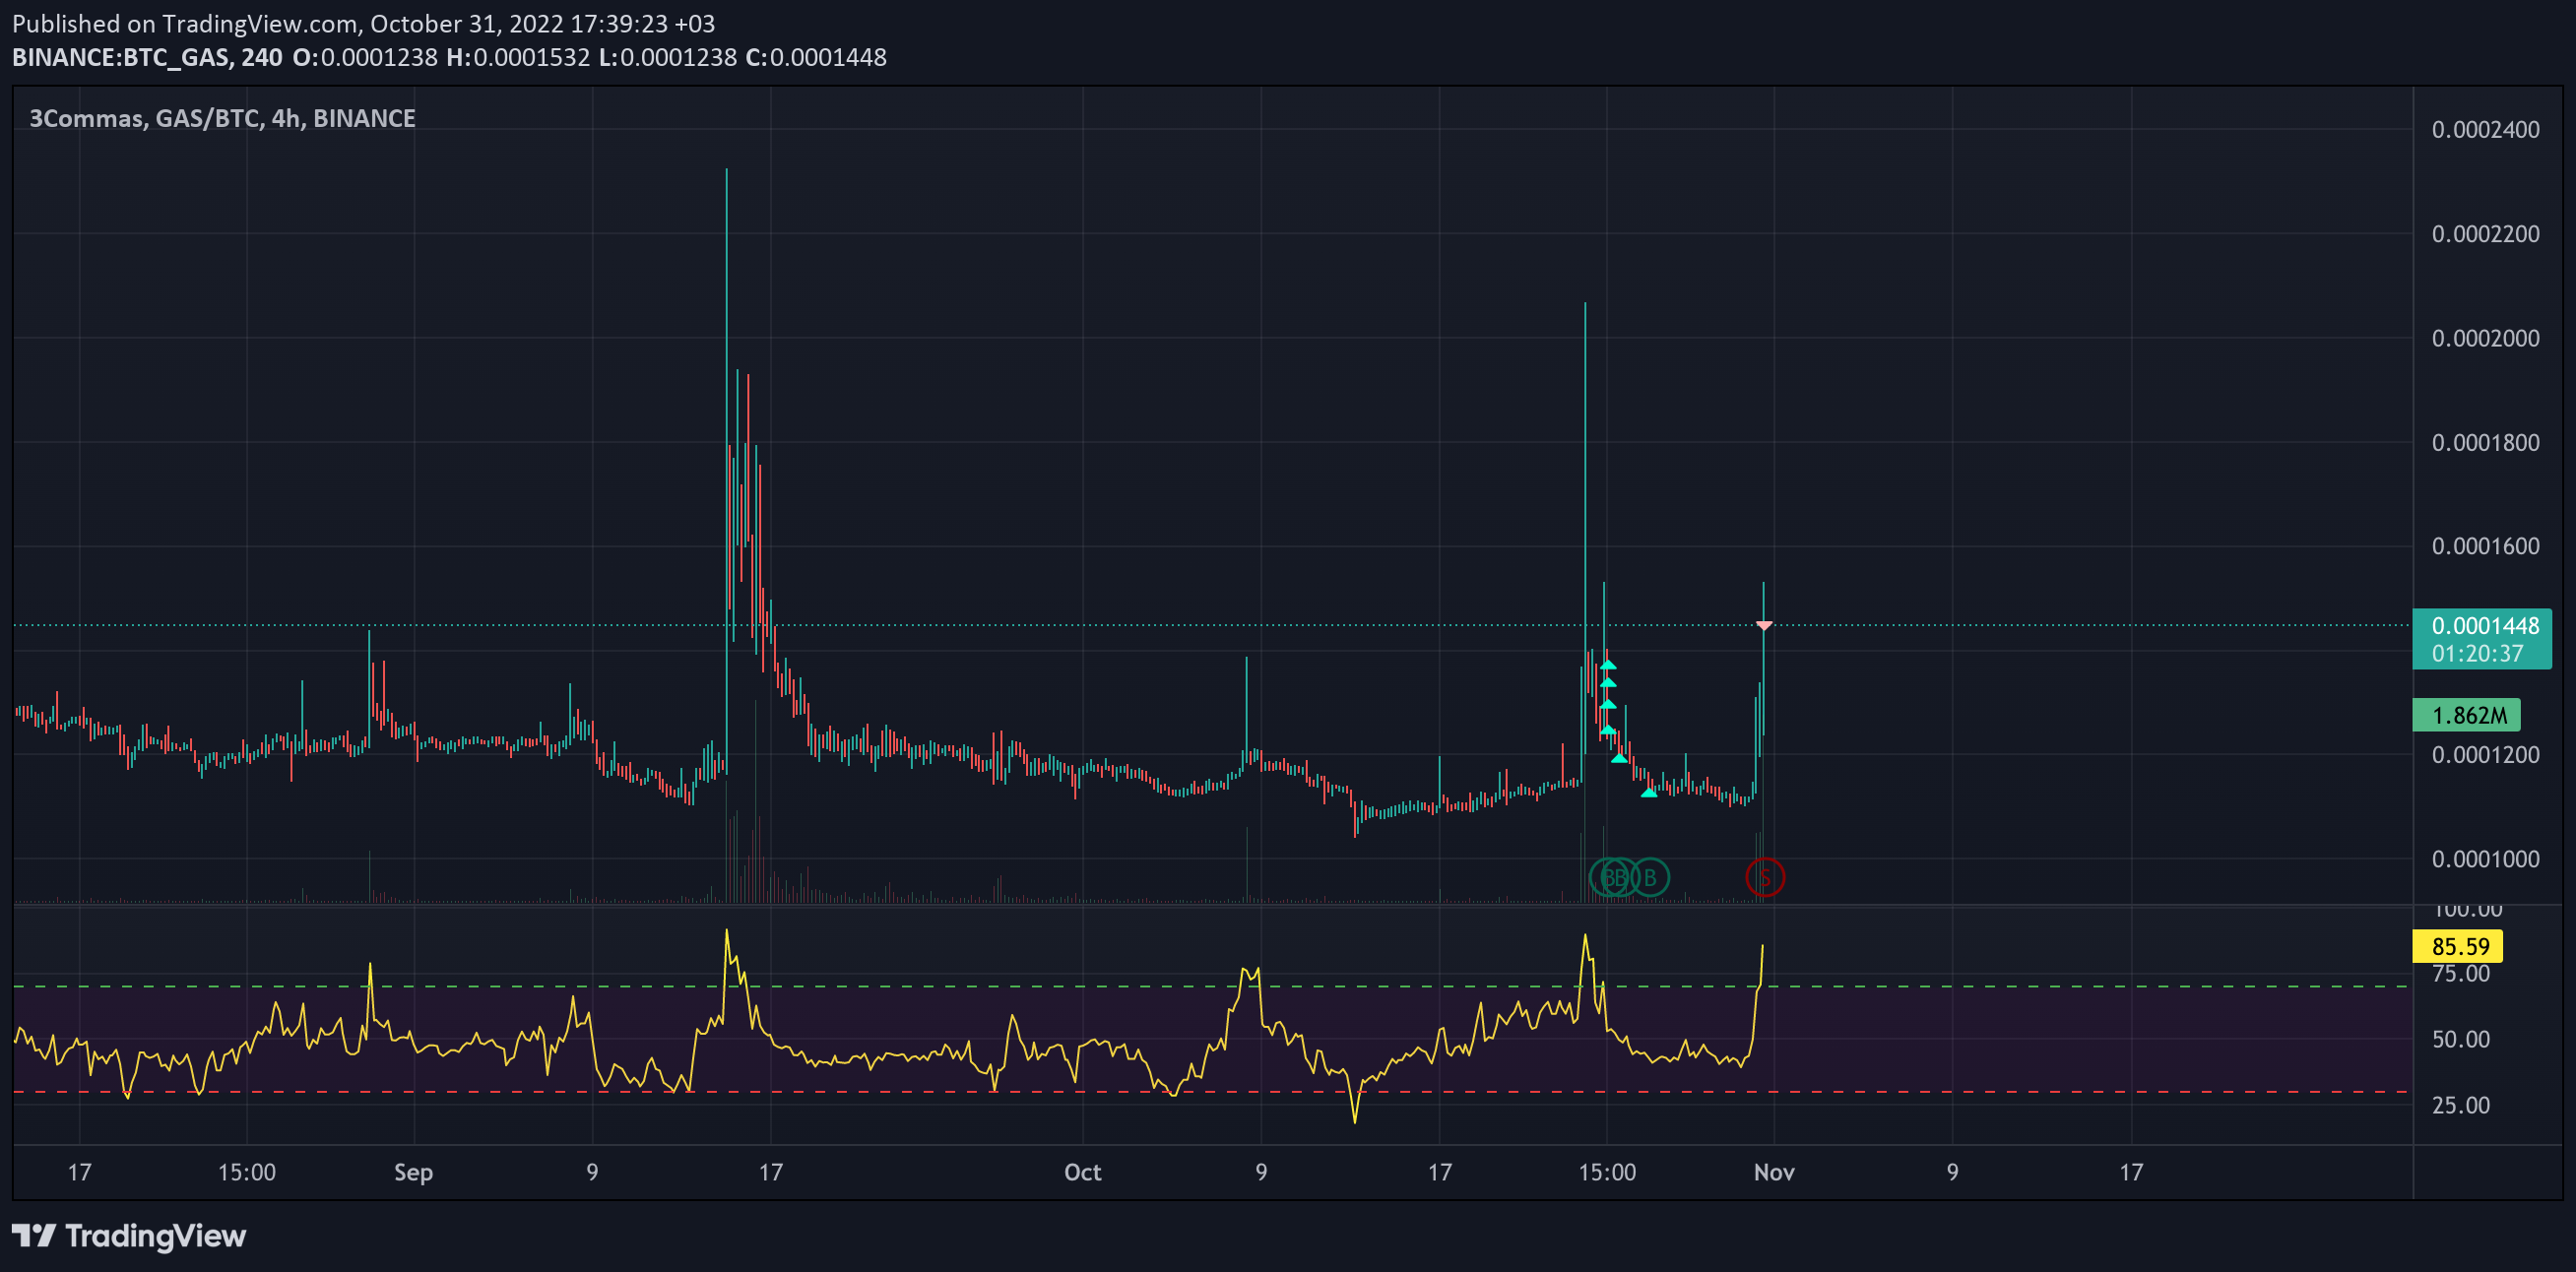Click the rightmost green B buy marker
Viewport: 2576px width, 1272px height.
(1650, 877)
